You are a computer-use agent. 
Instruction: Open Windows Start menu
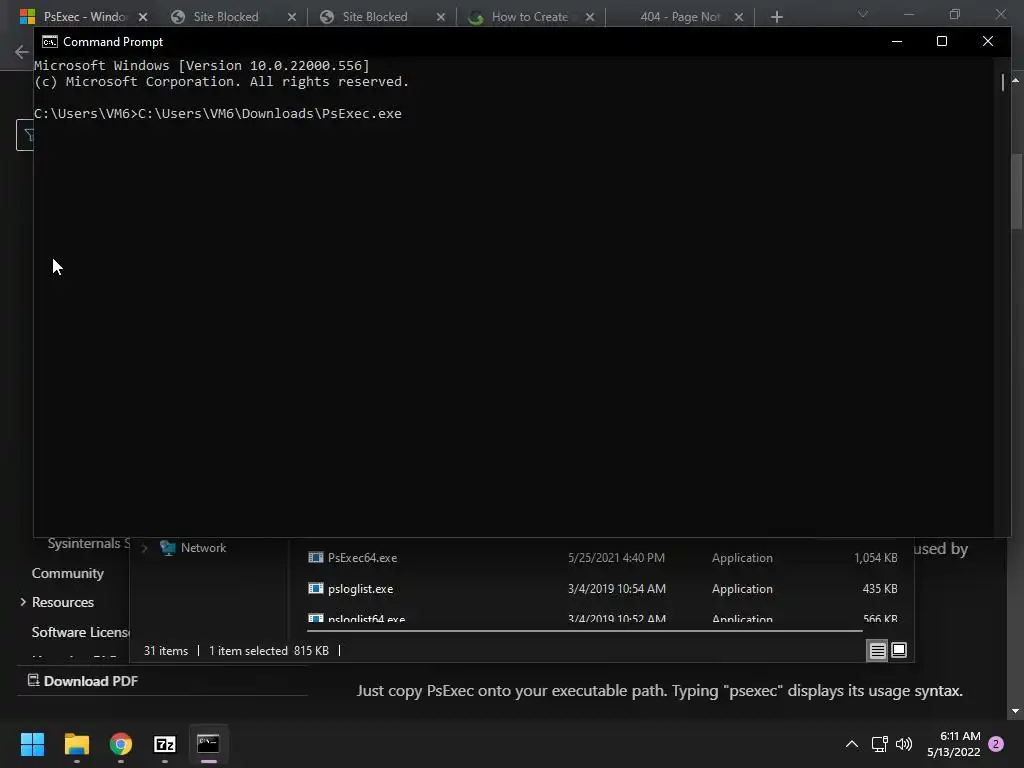pyautogui.click(x=32, y=744)
